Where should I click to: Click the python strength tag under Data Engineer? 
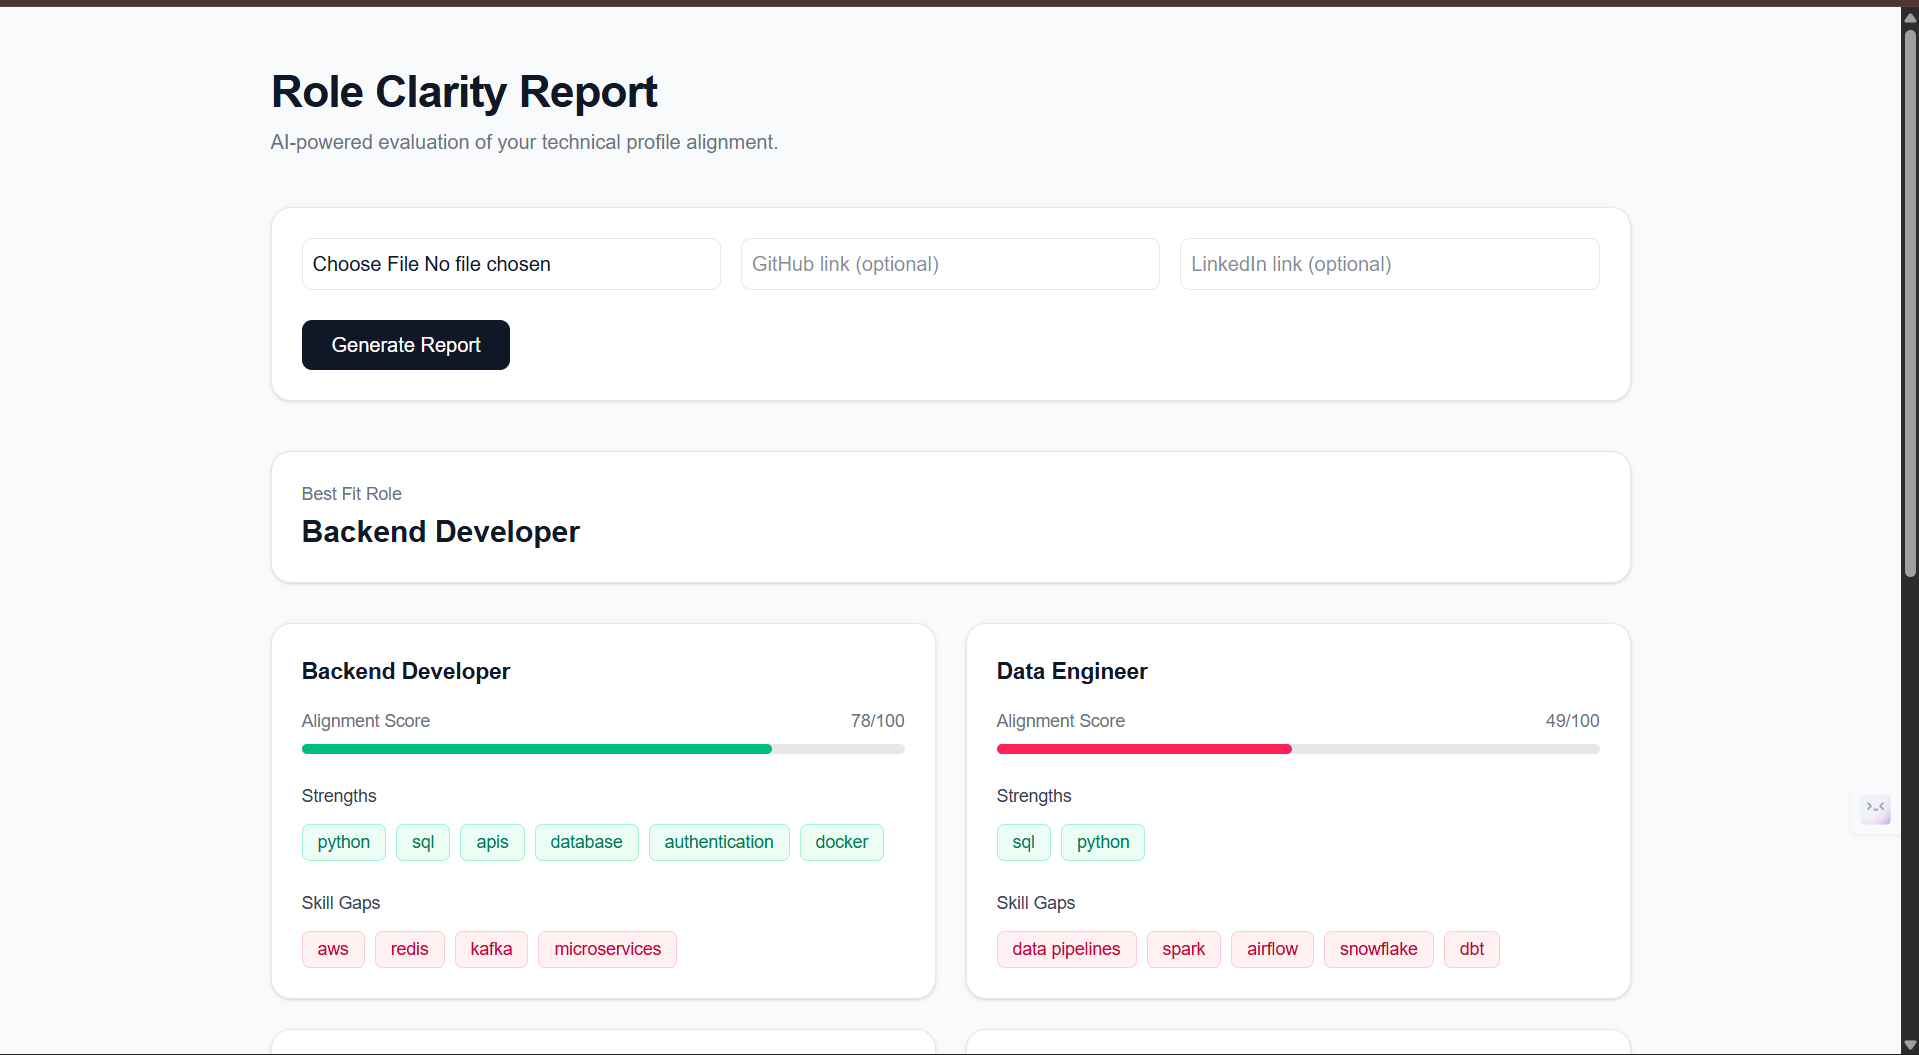point(1103,842)
